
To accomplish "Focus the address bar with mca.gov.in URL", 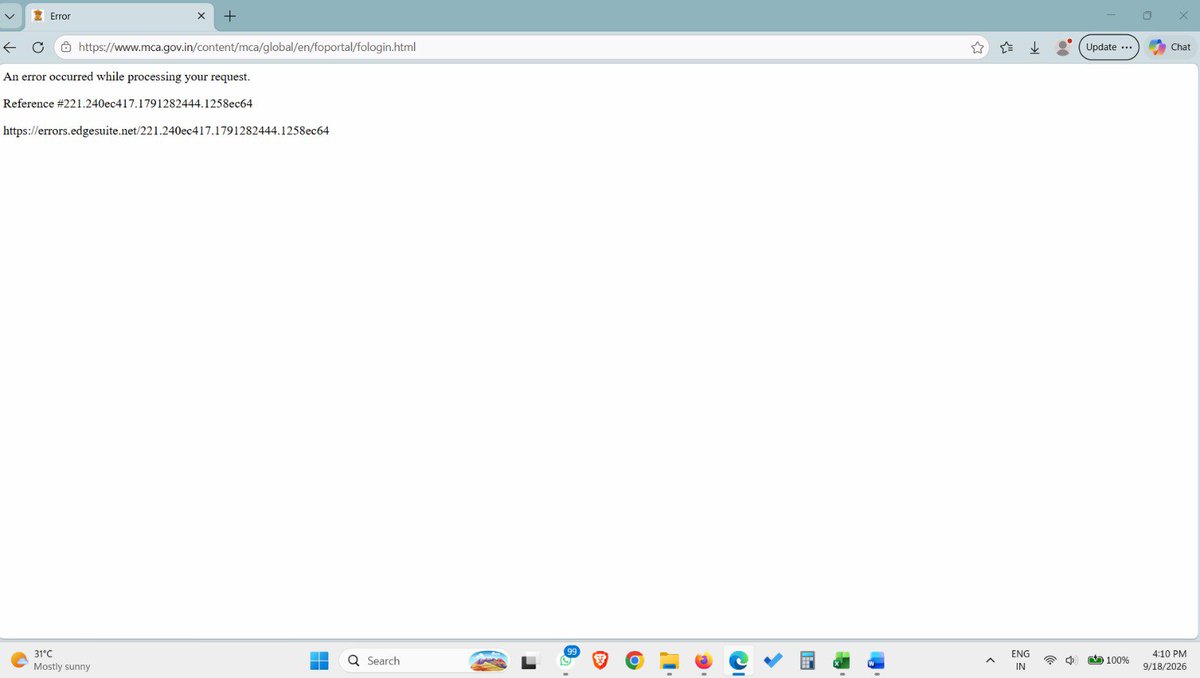I will click(x=520, y=47).
